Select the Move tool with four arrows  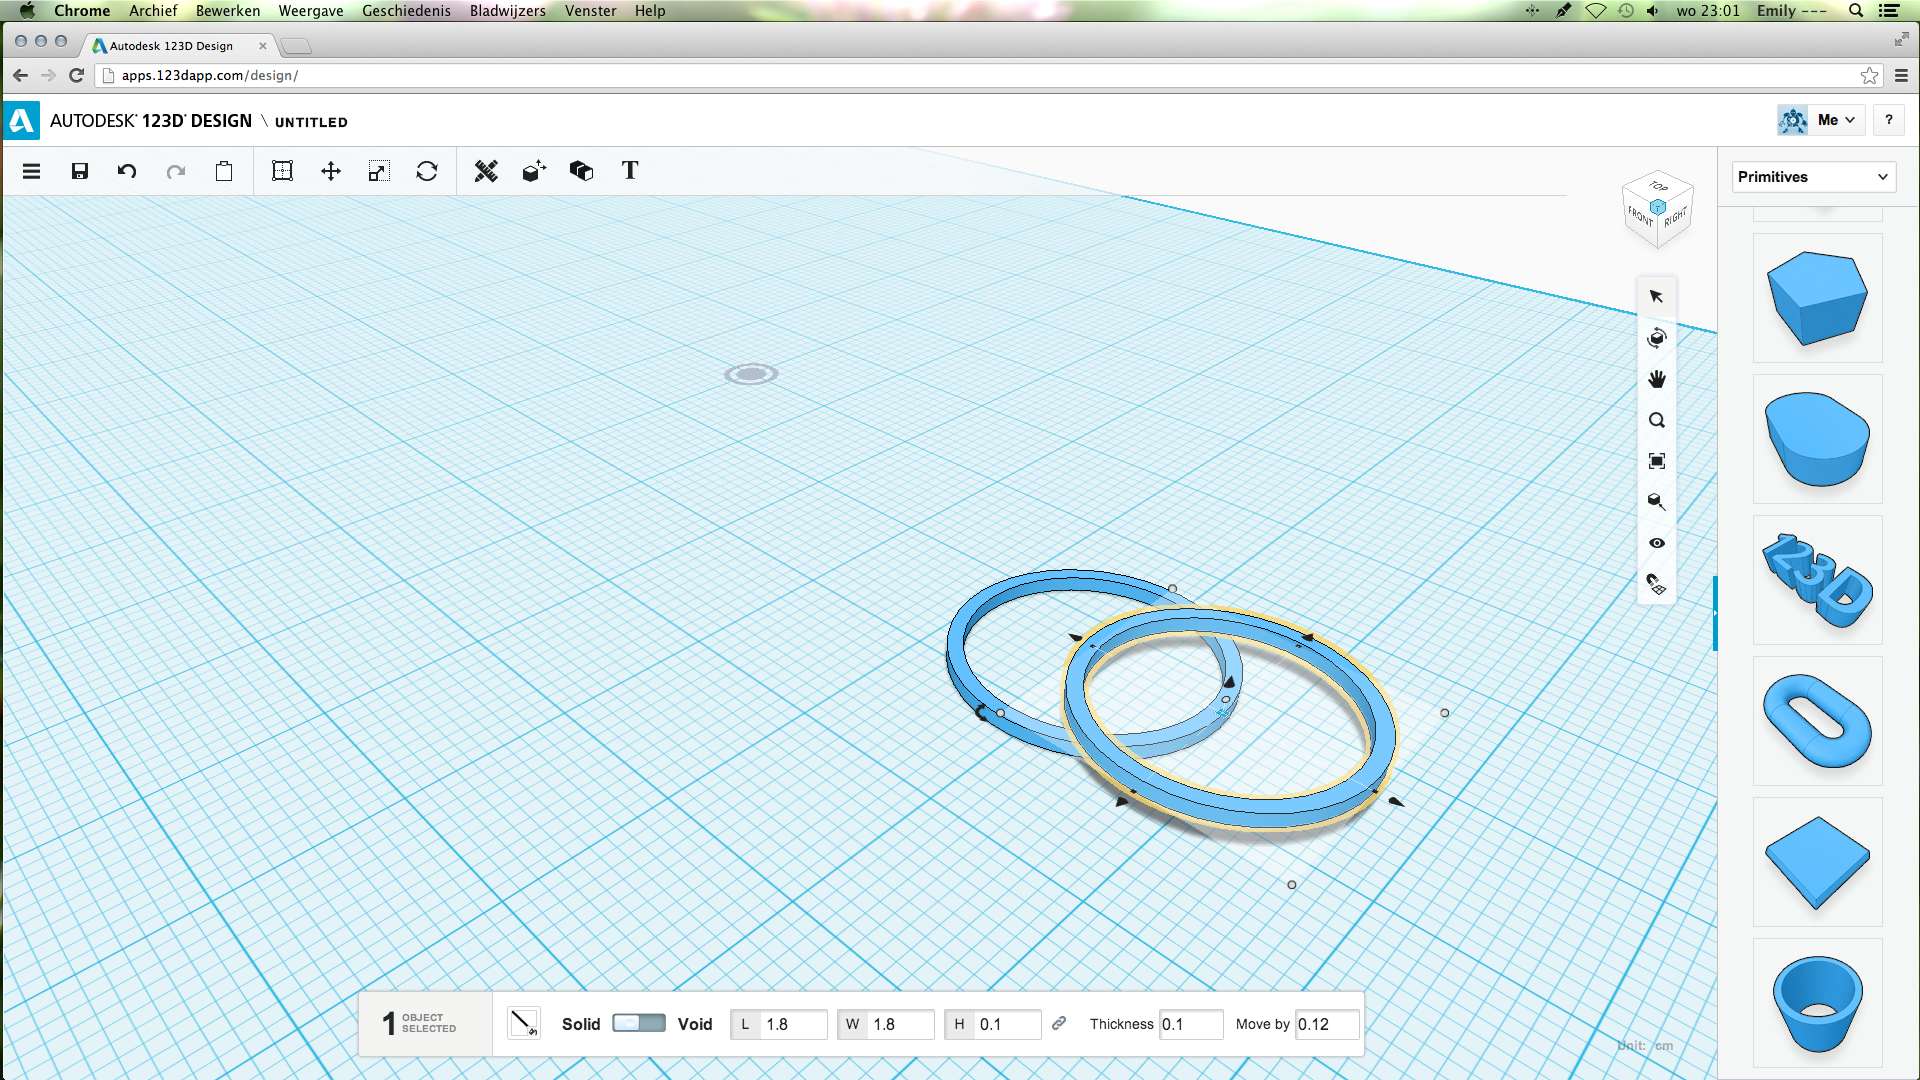pos(331,171)
